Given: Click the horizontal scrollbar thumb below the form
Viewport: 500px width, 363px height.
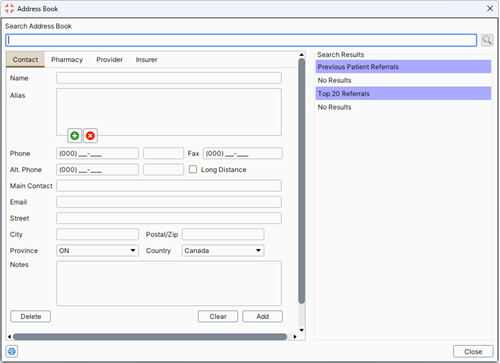Looking at the screenshot, I should point(150,337).
